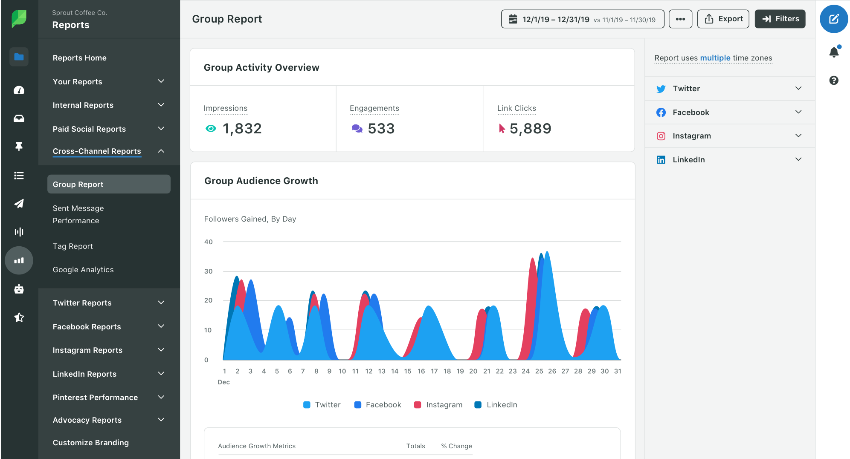Viewport: 850px width, 459px height.
Task: Click the Sprout leaf logo icon
Action: point(18,19)
